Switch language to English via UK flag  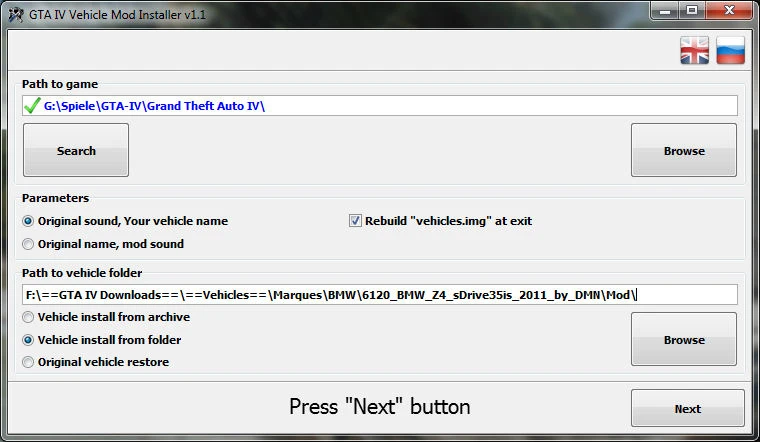coord(695,50)
